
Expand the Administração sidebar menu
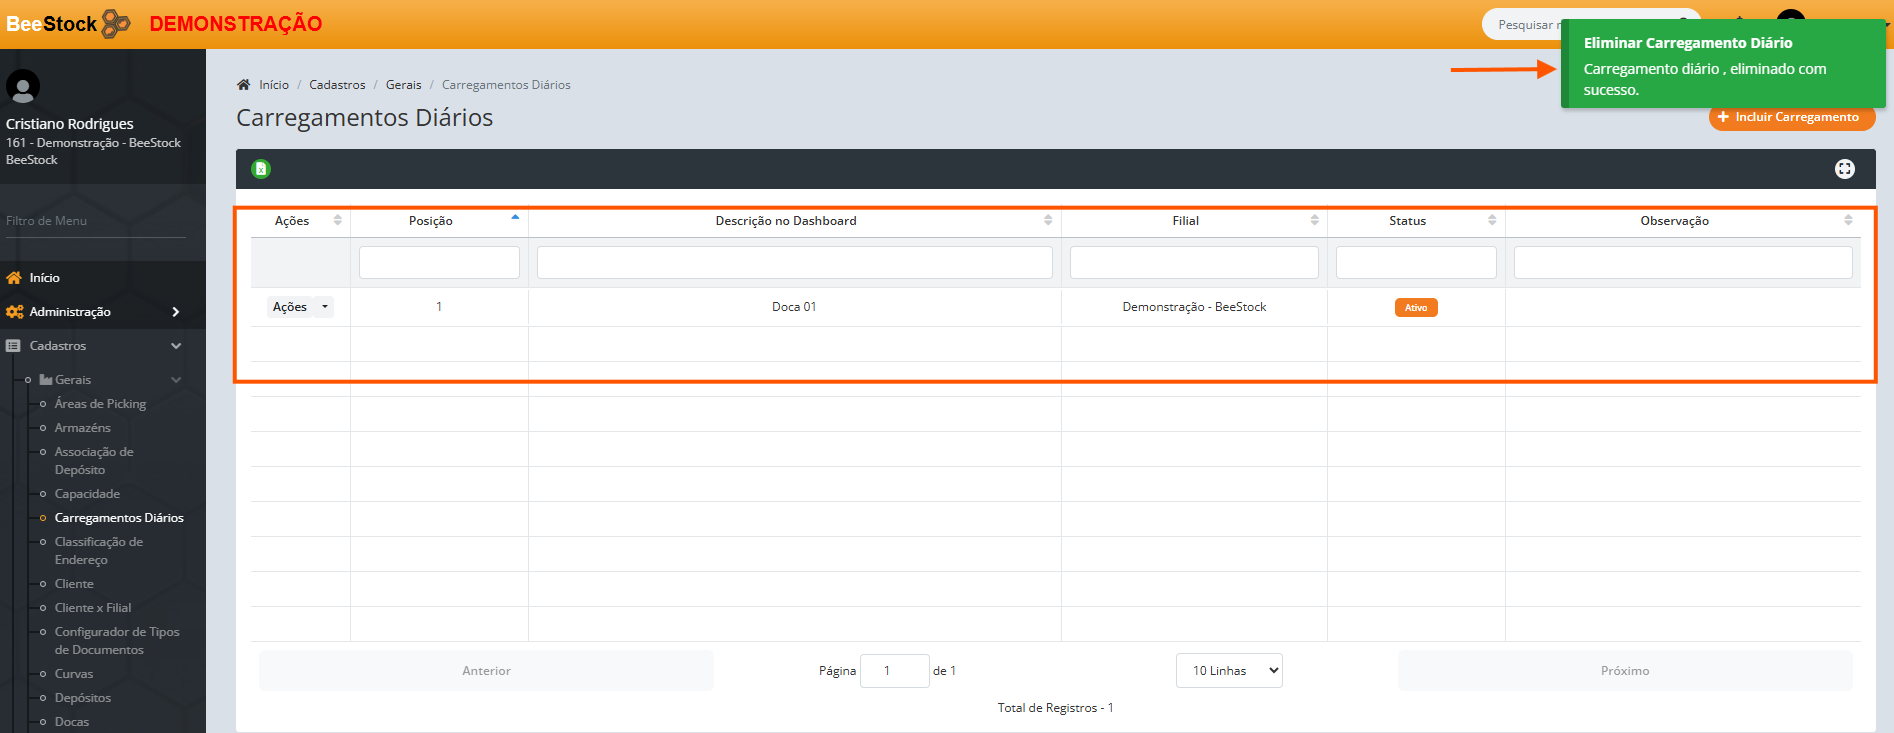176,312
